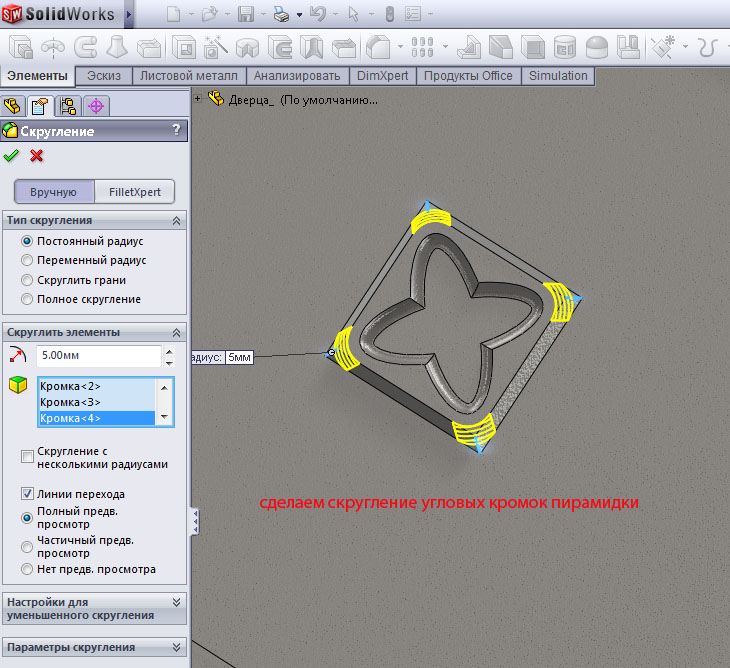Click the Save icon in top toolbar

click(245, 15)
